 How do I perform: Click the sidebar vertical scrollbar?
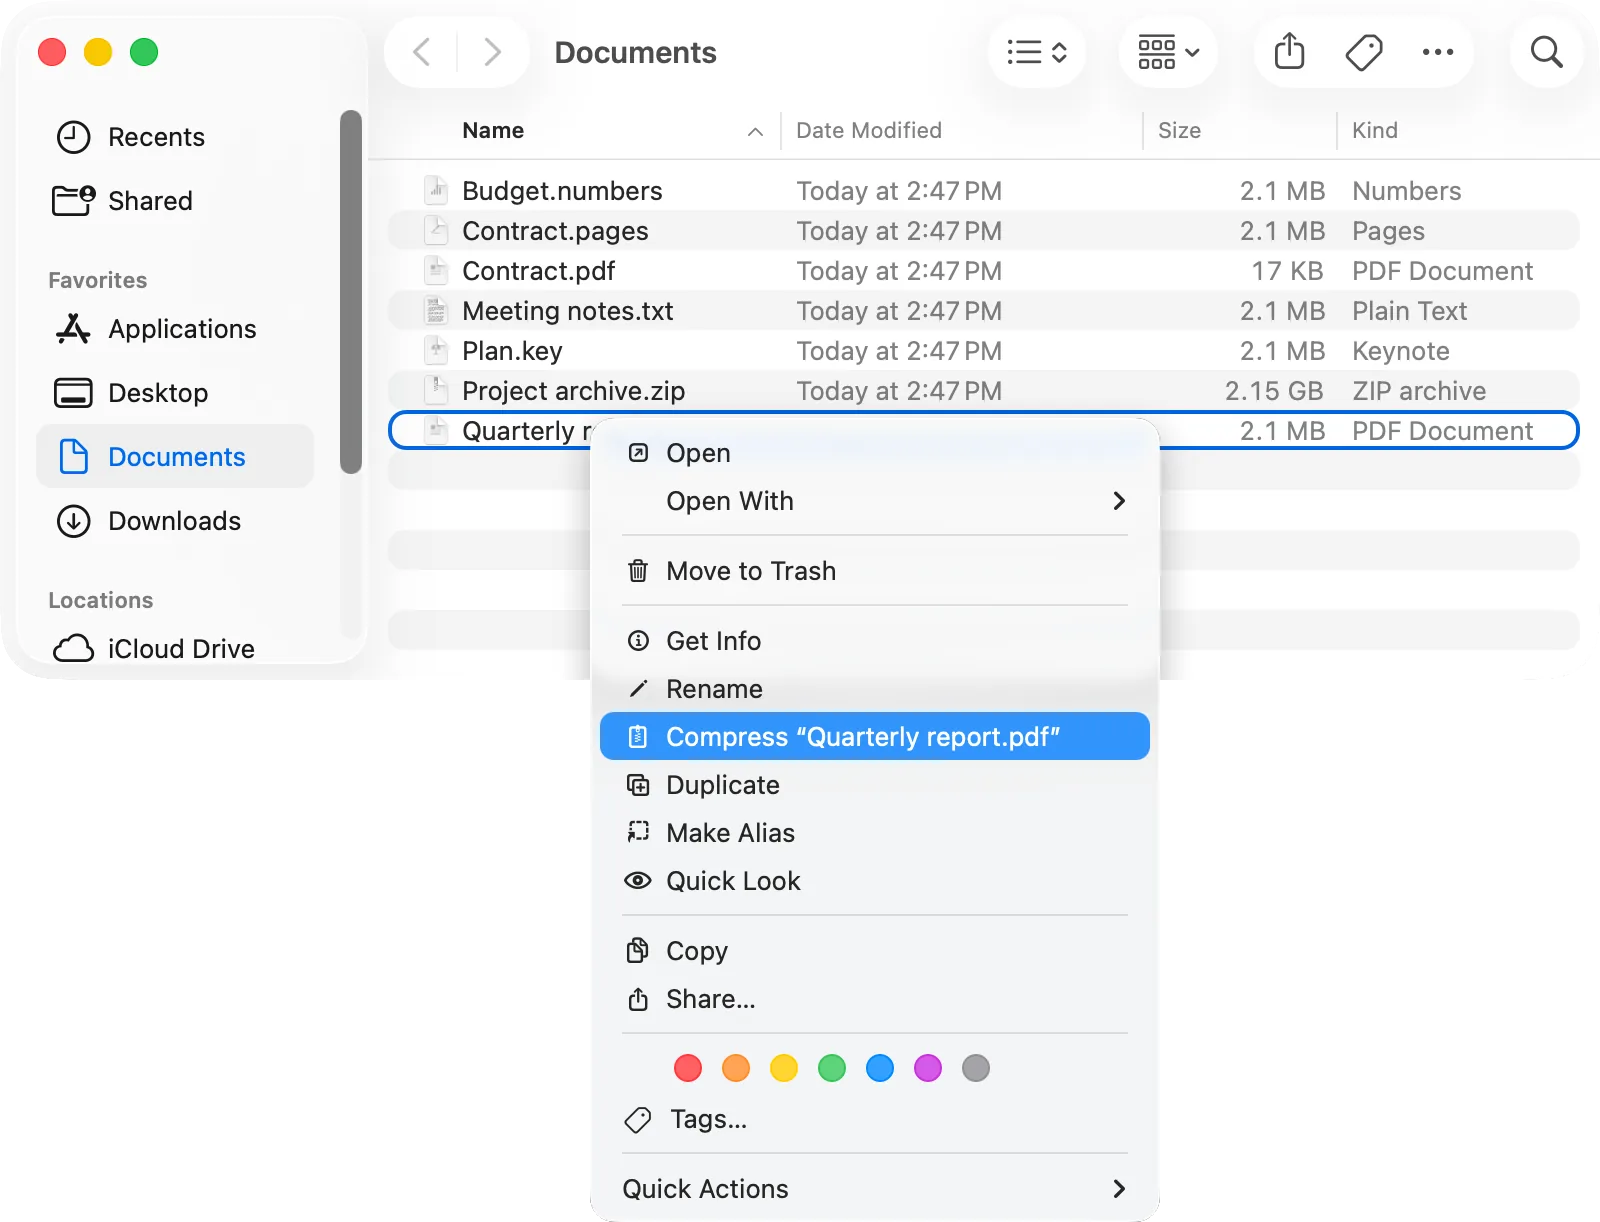coord(350,291)
